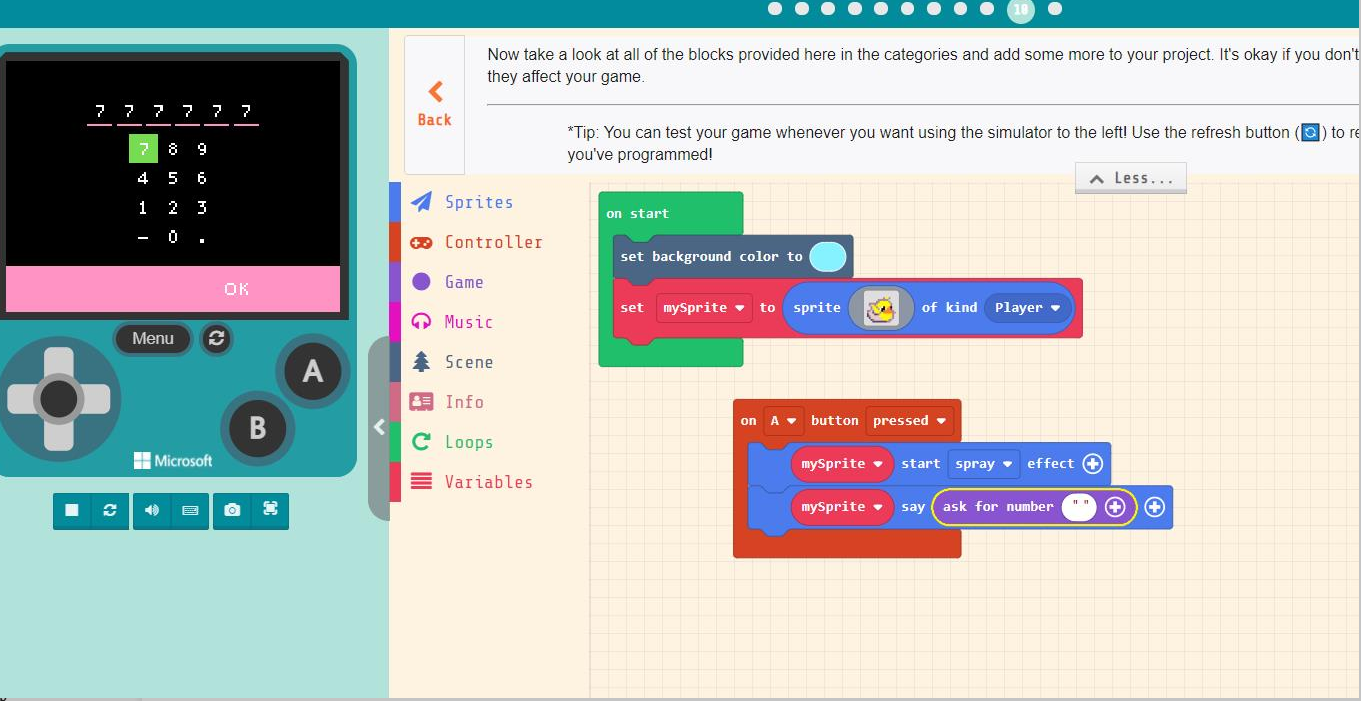Collapse the toolbox with the Less button

point(1130,177)
